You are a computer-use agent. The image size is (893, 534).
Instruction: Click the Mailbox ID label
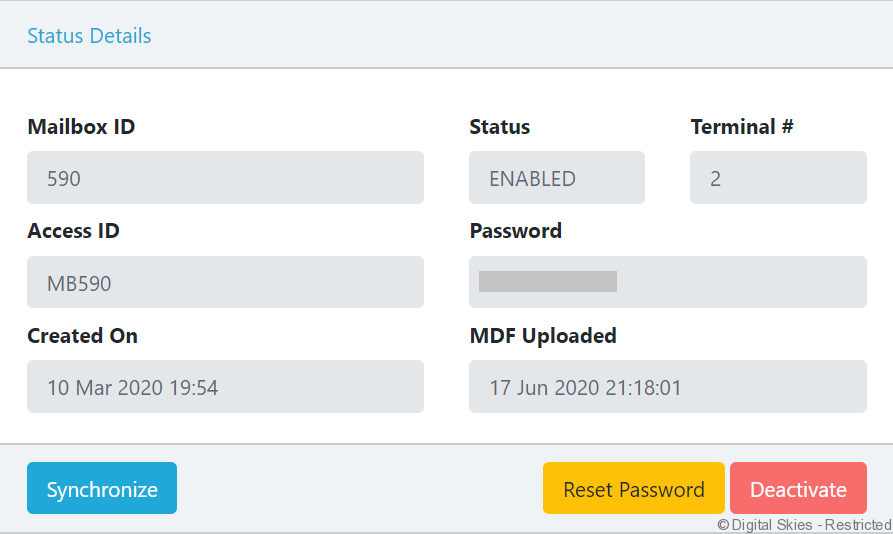pos(81,127)
